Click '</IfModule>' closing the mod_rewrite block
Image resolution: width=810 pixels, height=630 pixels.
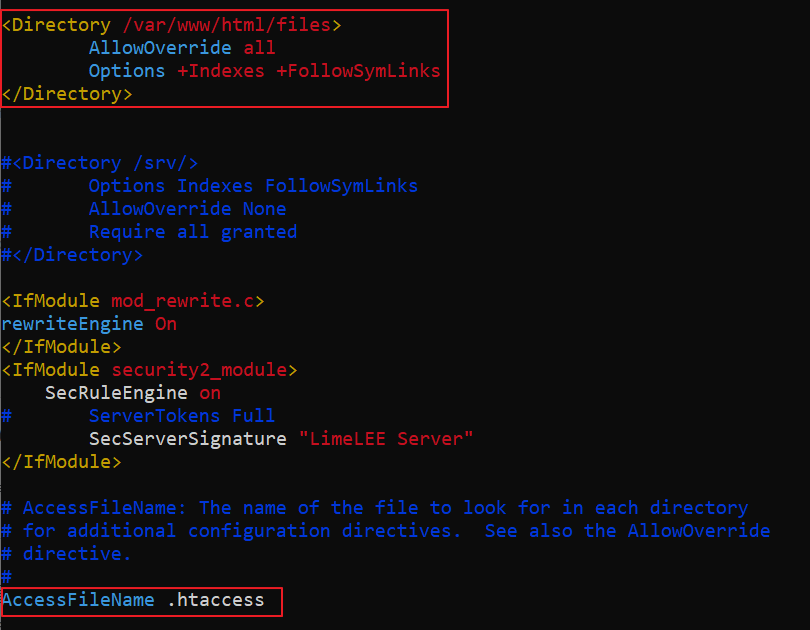click(61, 347)
